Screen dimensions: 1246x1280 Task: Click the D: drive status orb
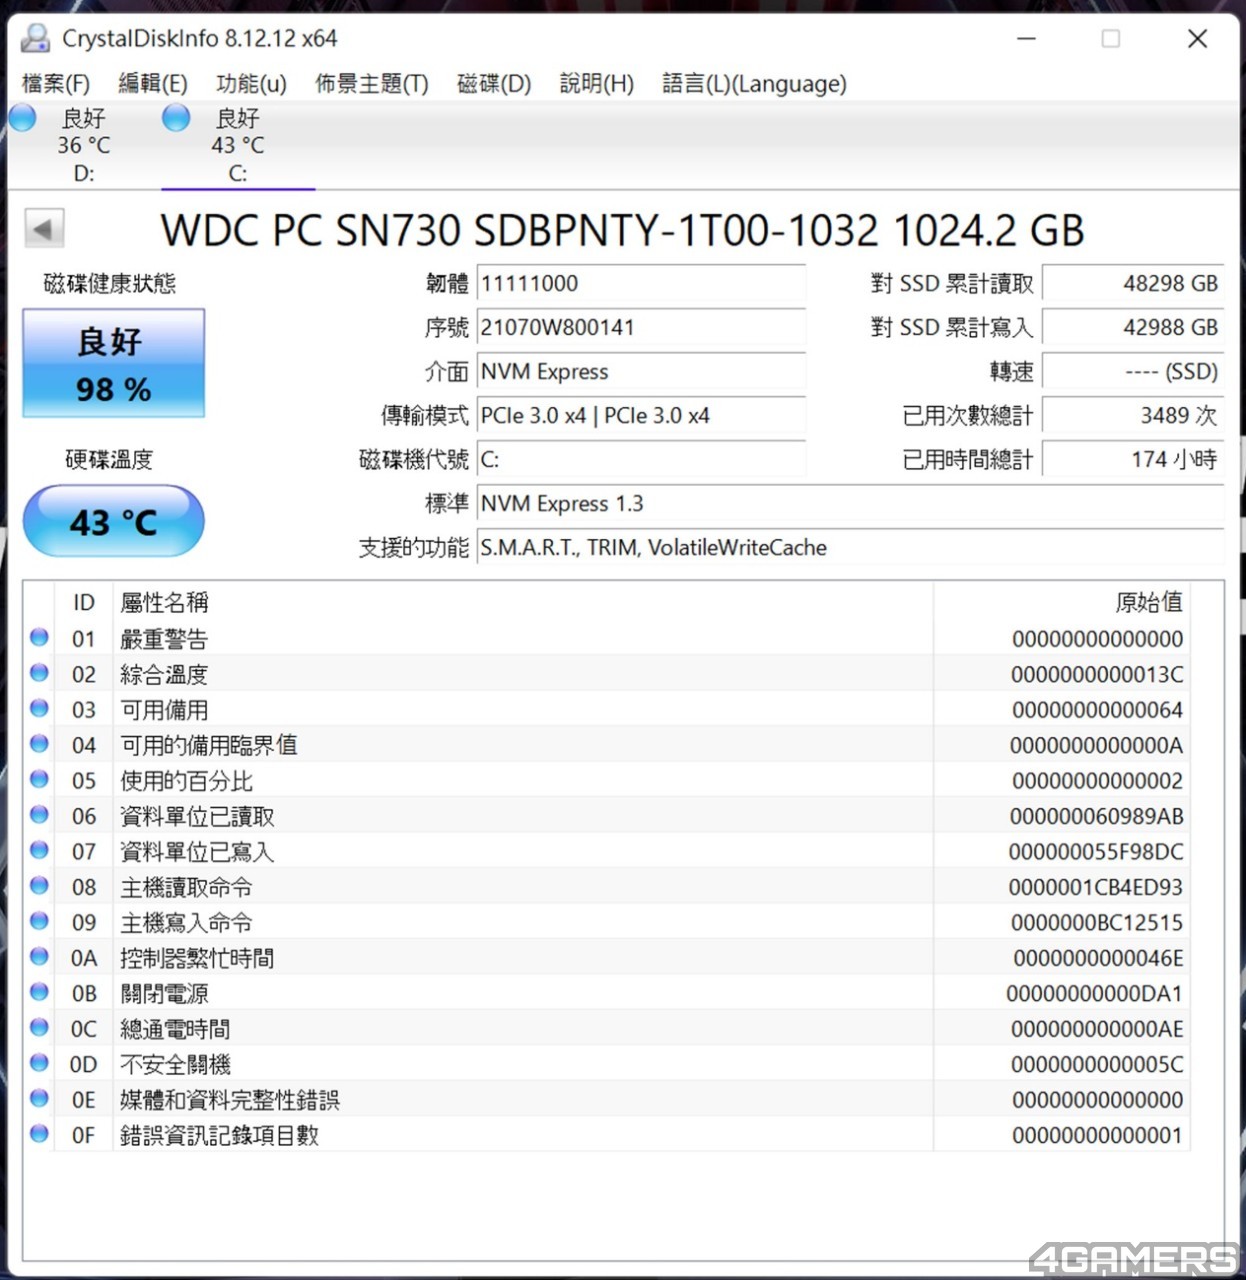click(23, 118)
